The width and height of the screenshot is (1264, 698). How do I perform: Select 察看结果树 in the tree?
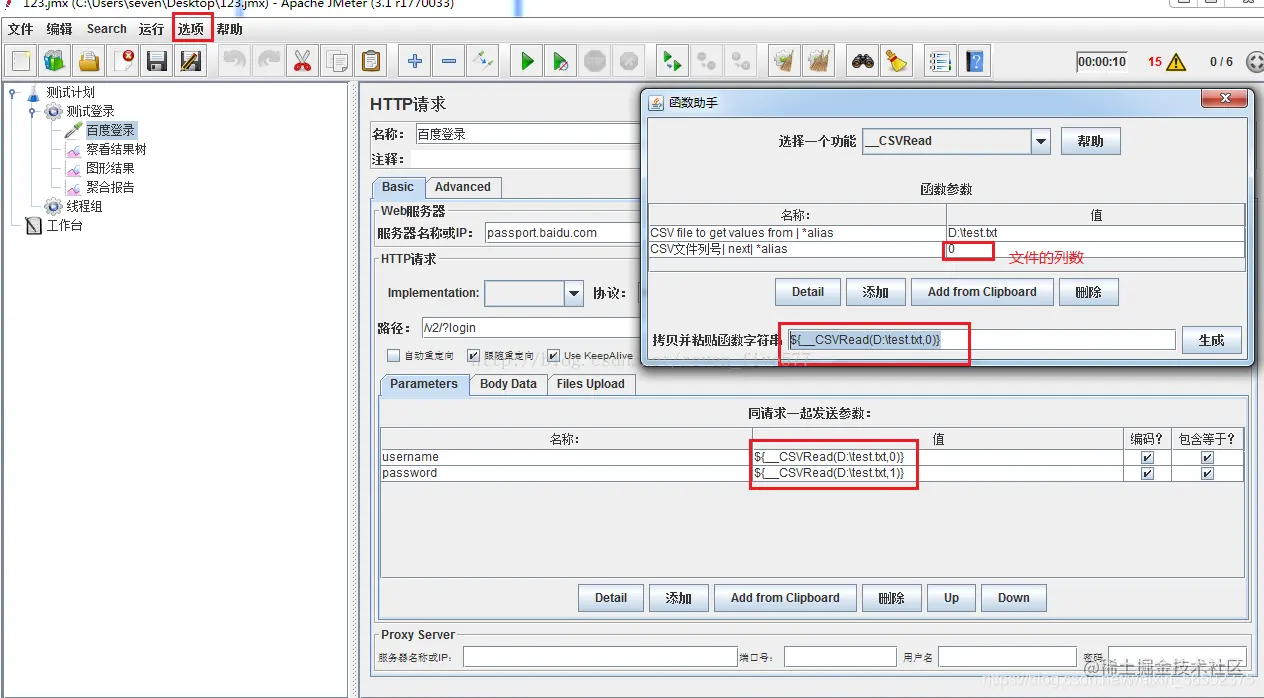click(116, 149)
